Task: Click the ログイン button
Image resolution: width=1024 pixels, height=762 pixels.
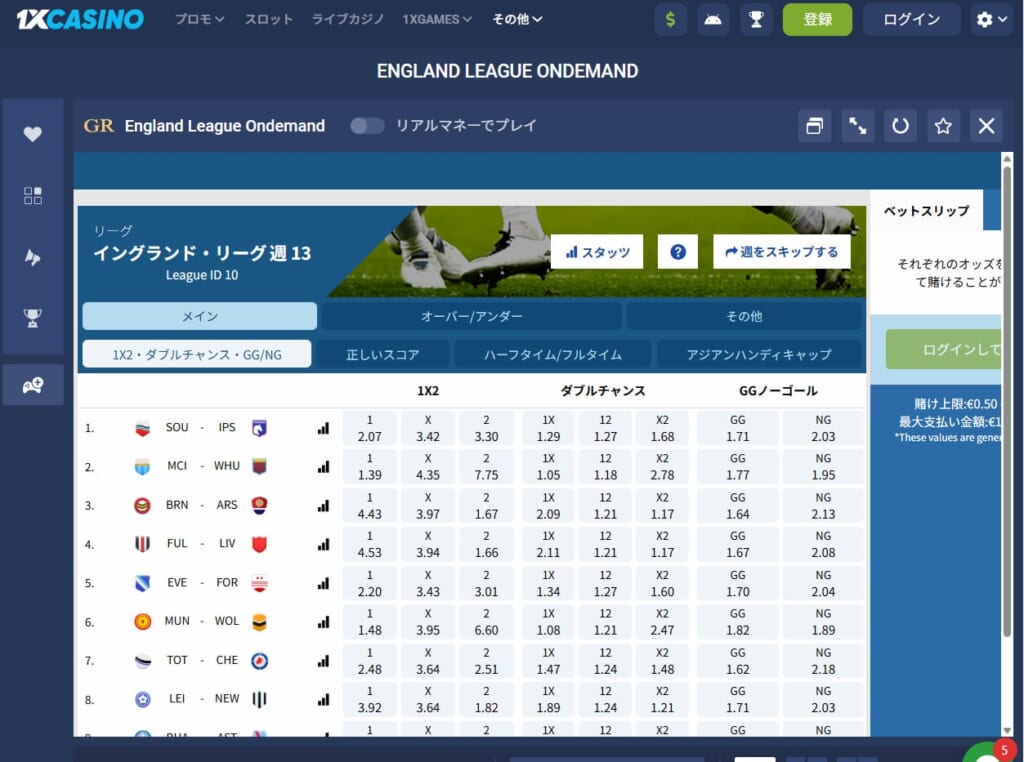Action: [912, 20]
